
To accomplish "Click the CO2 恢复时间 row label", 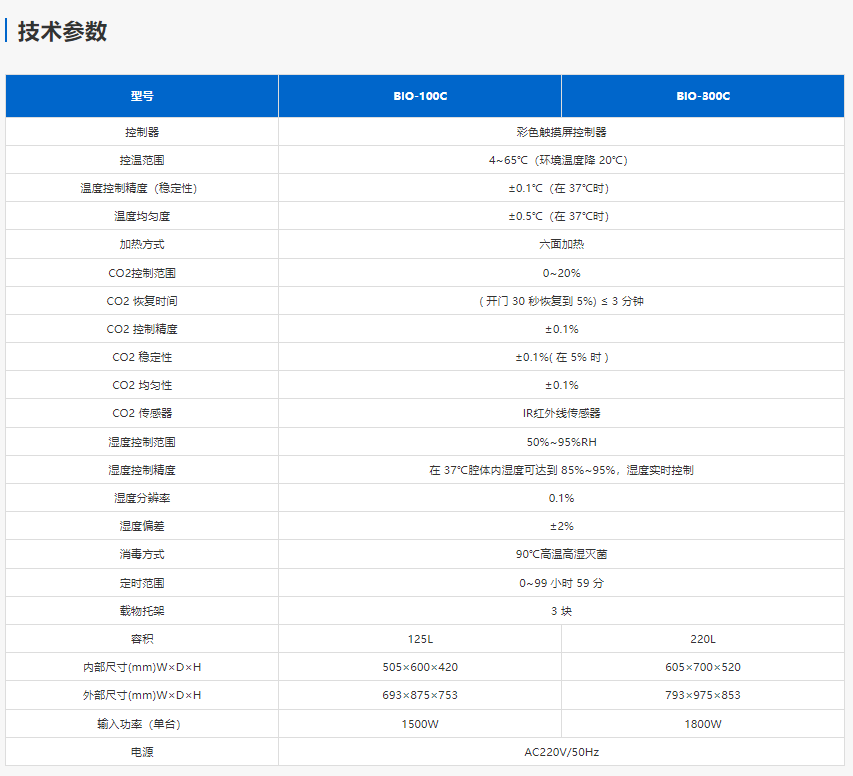I will click(x=142, y=301).
